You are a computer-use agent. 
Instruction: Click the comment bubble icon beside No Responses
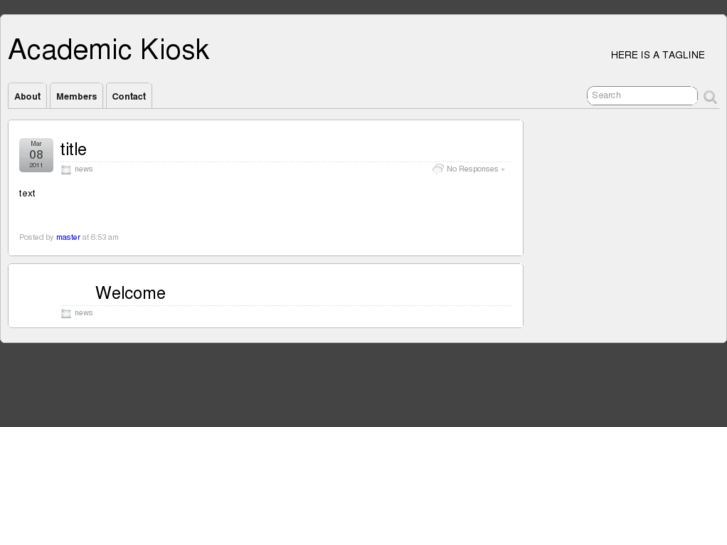pos(438,169)
